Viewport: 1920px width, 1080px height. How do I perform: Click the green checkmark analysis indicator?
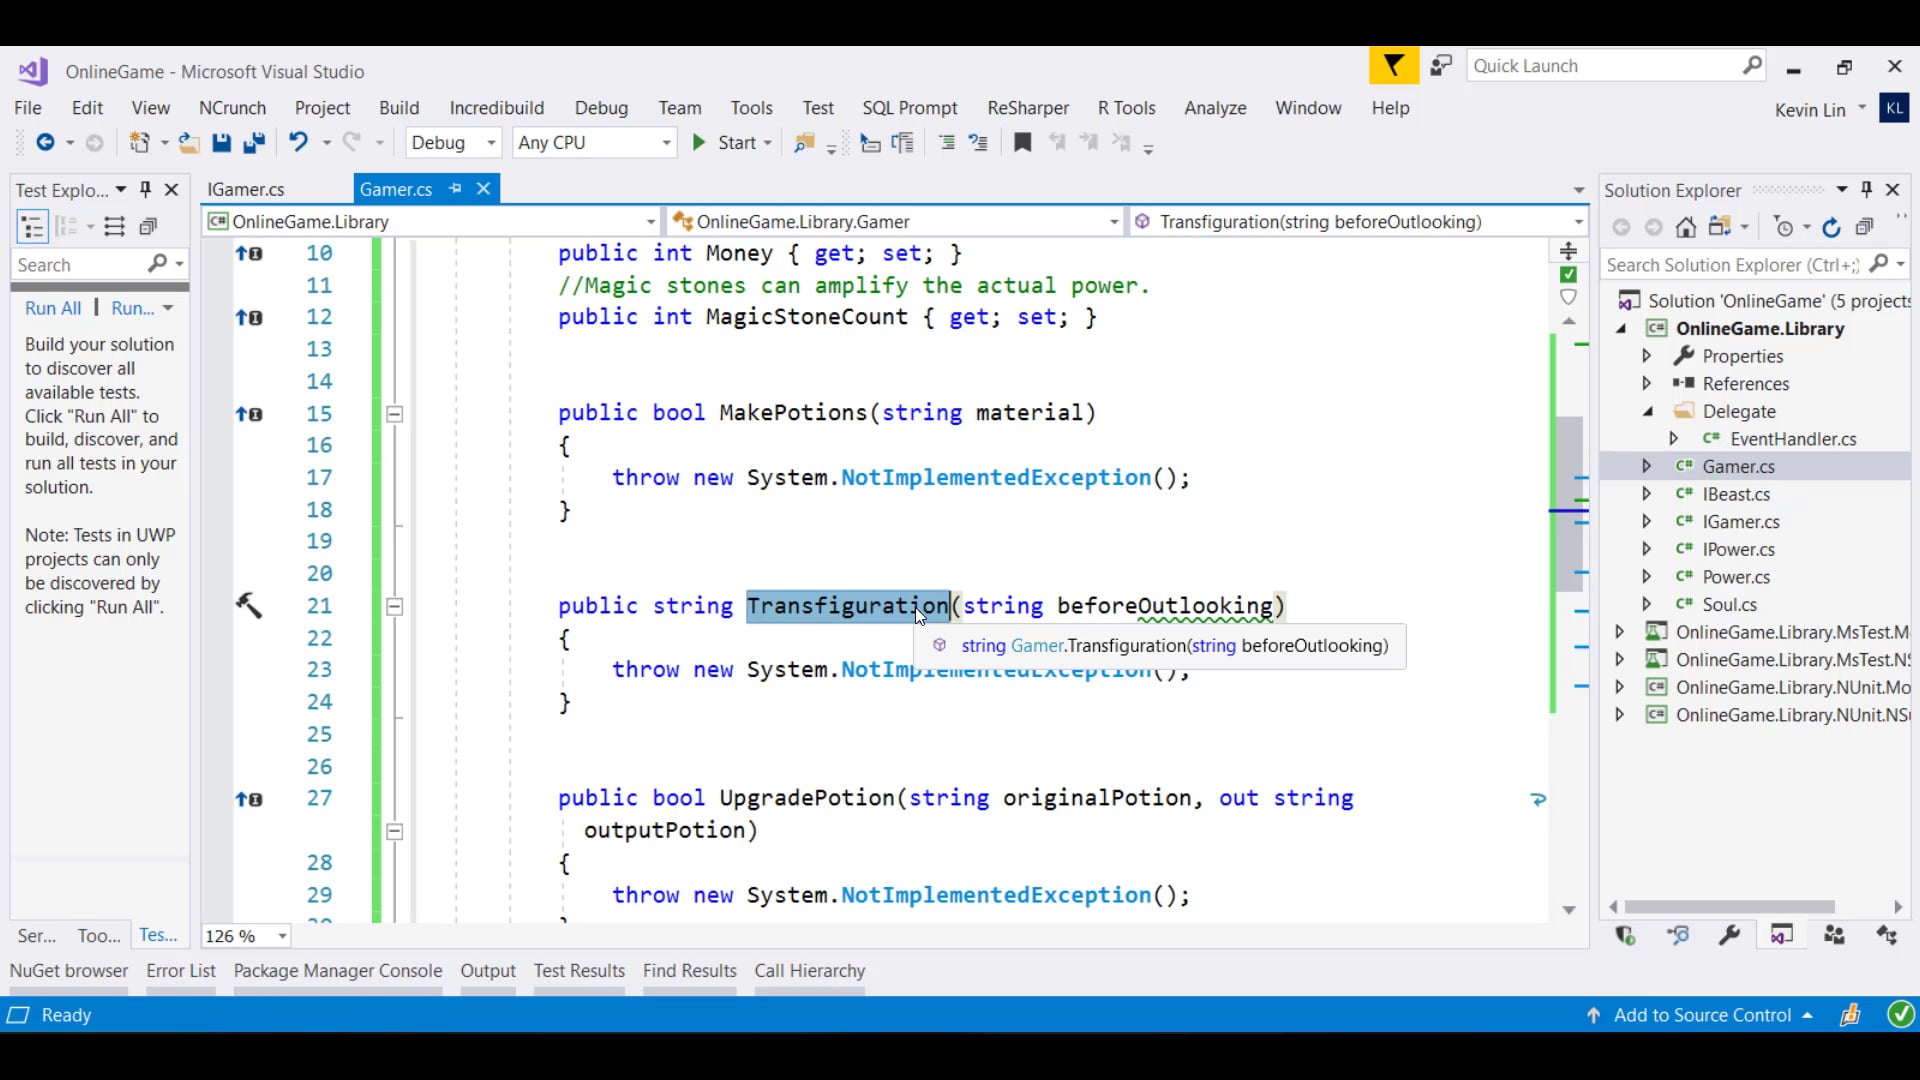[x=1568, y=275]
